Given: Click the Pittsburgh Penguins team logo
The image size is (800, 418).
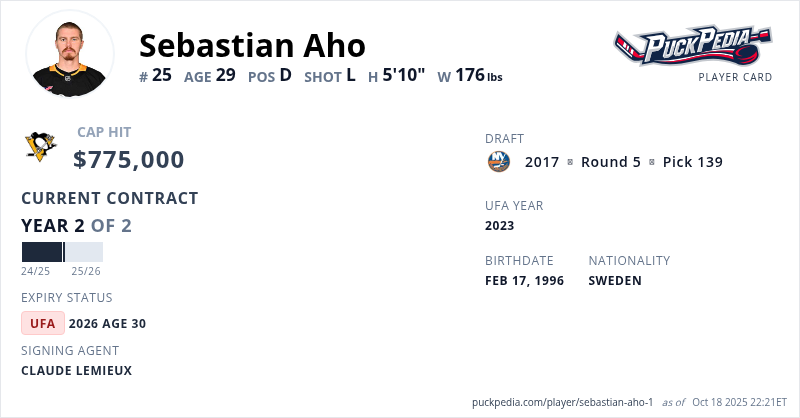Looking at the screenshot, I should coord(40,147).
